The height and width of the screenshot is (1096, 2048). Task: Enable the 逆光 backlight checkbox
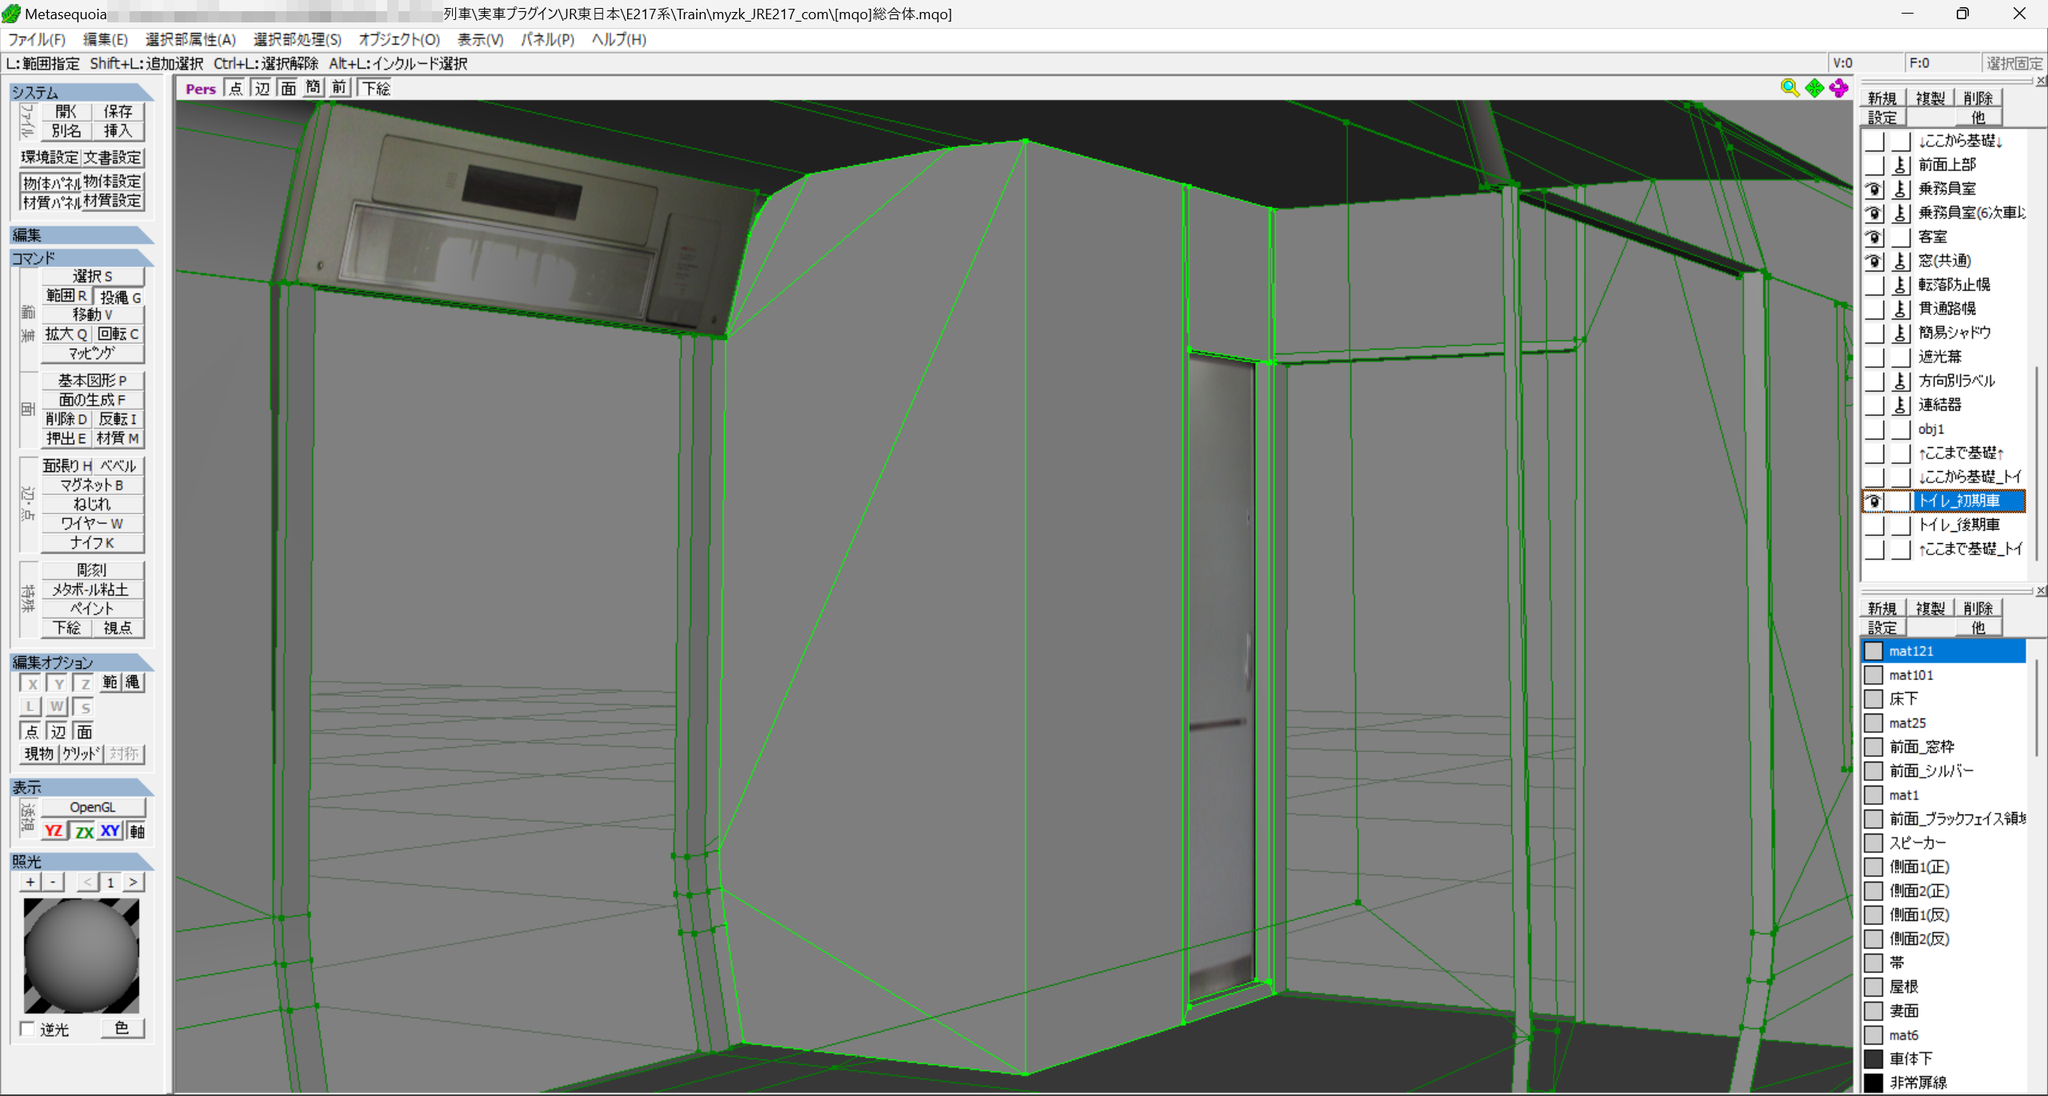(x=28, y=1029)
